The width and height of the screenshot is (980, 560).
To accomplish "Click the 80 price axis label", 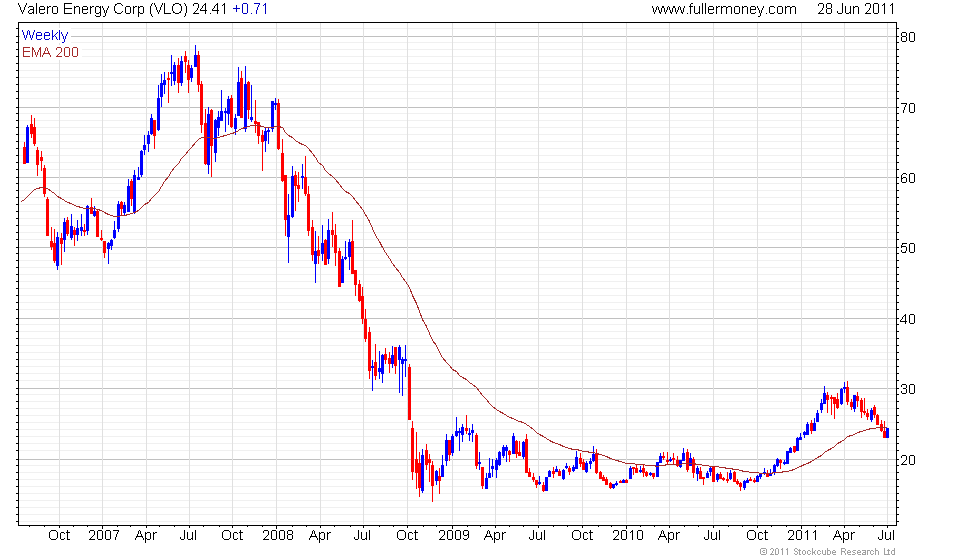I will pyautogui.click(x=908, y=37).
